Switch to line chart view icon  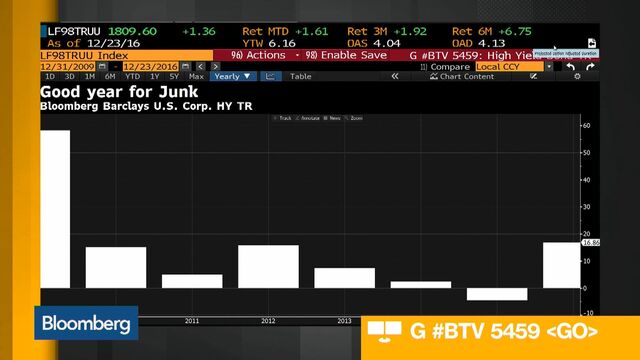[270, 76]
